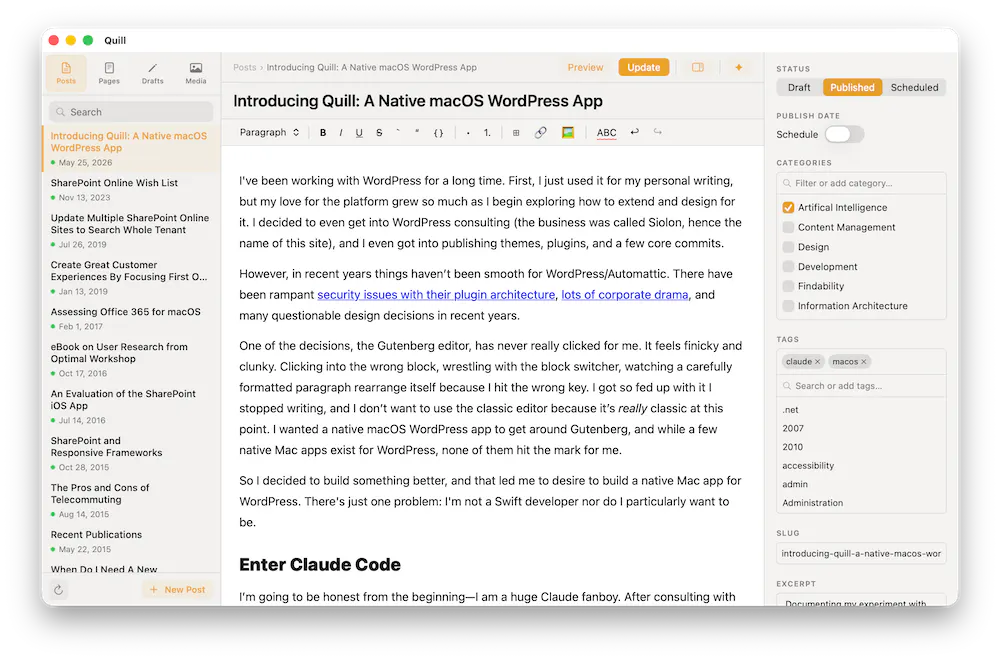Insert a blockquote with the quote icon
Screen dimensions: 1000x661
click(x=417, y=133)
